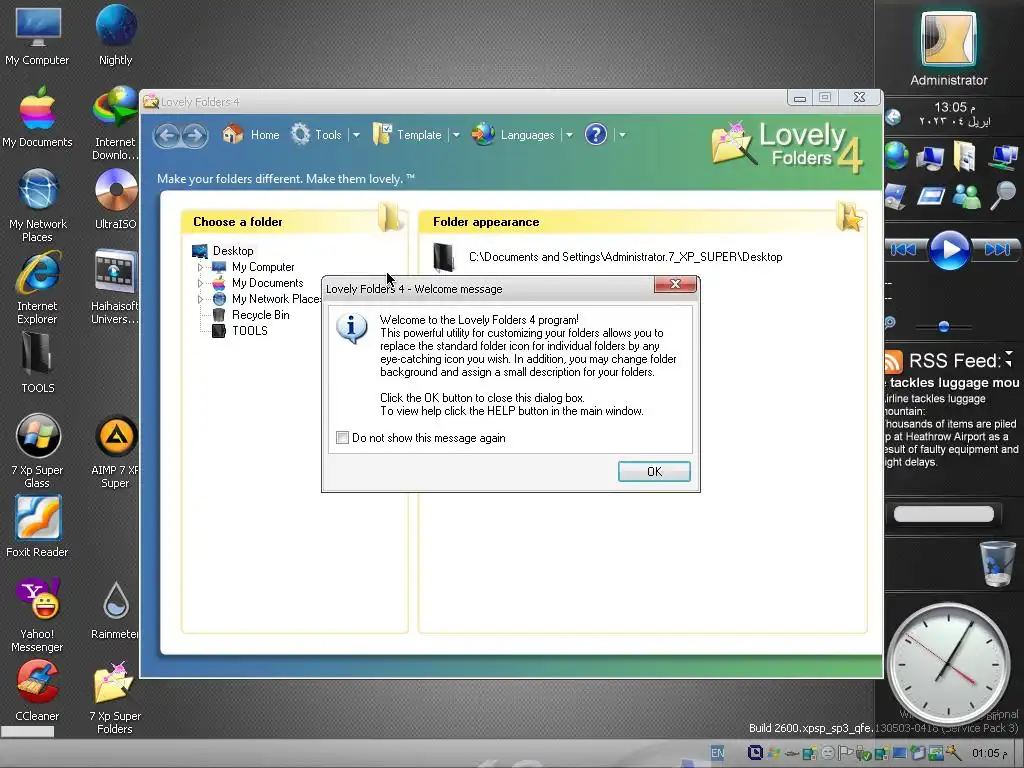
Task: Click the volume slider in sidebar media player
Action: (944, 326)
